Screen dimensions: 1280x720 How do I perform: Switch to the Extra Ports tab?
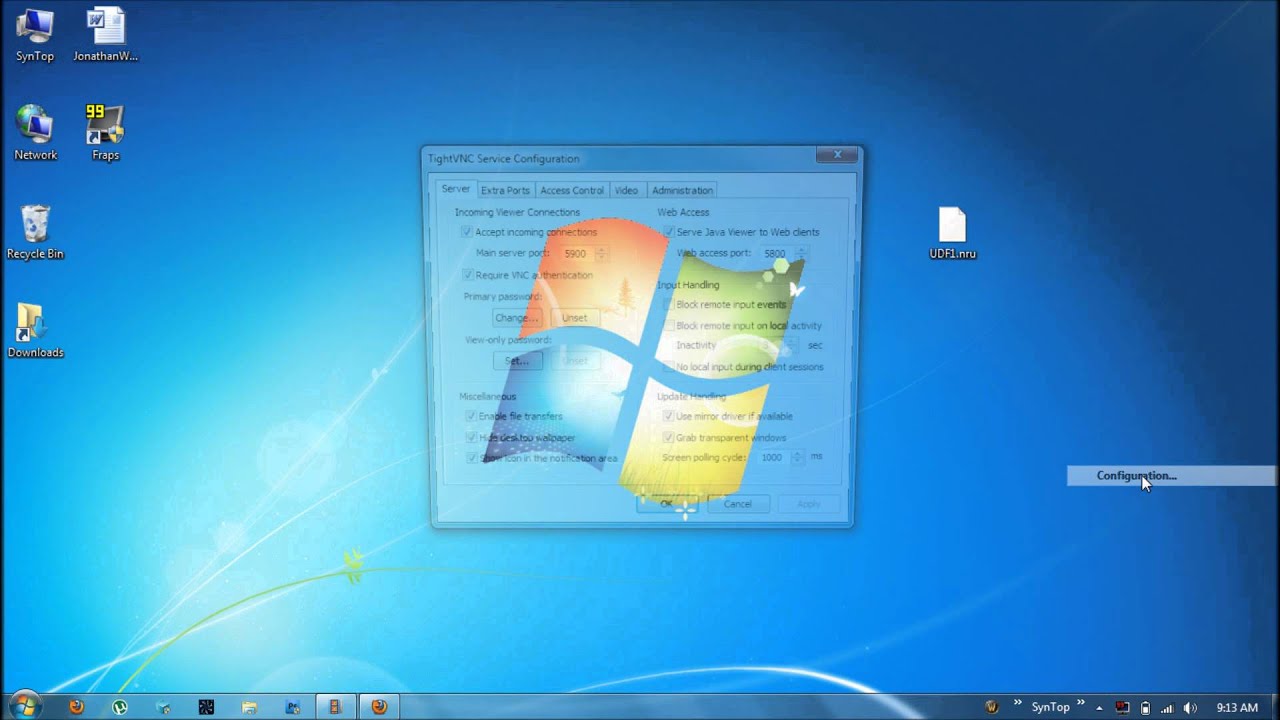[505, 190]
